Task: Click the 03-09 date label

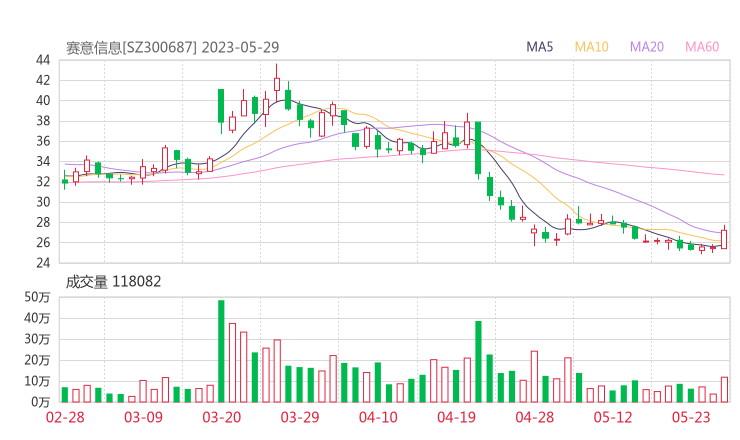Action: point(143,417)
